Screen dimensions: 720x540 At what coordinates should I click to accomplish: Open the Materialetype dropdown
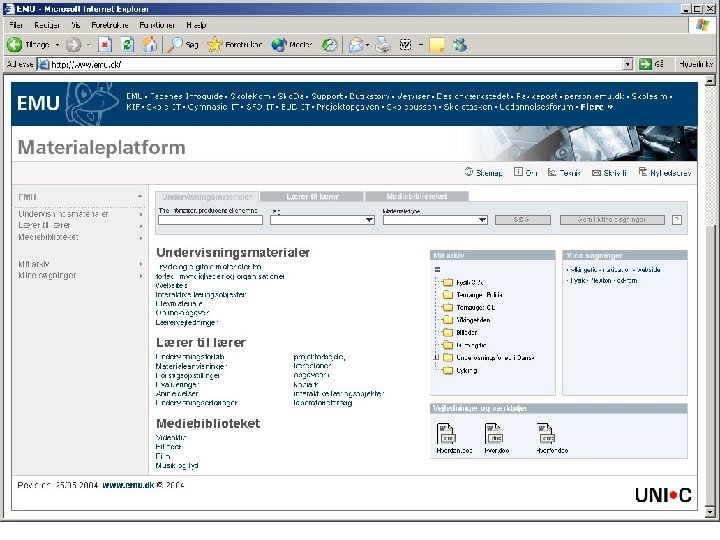(x=434, y=220)
